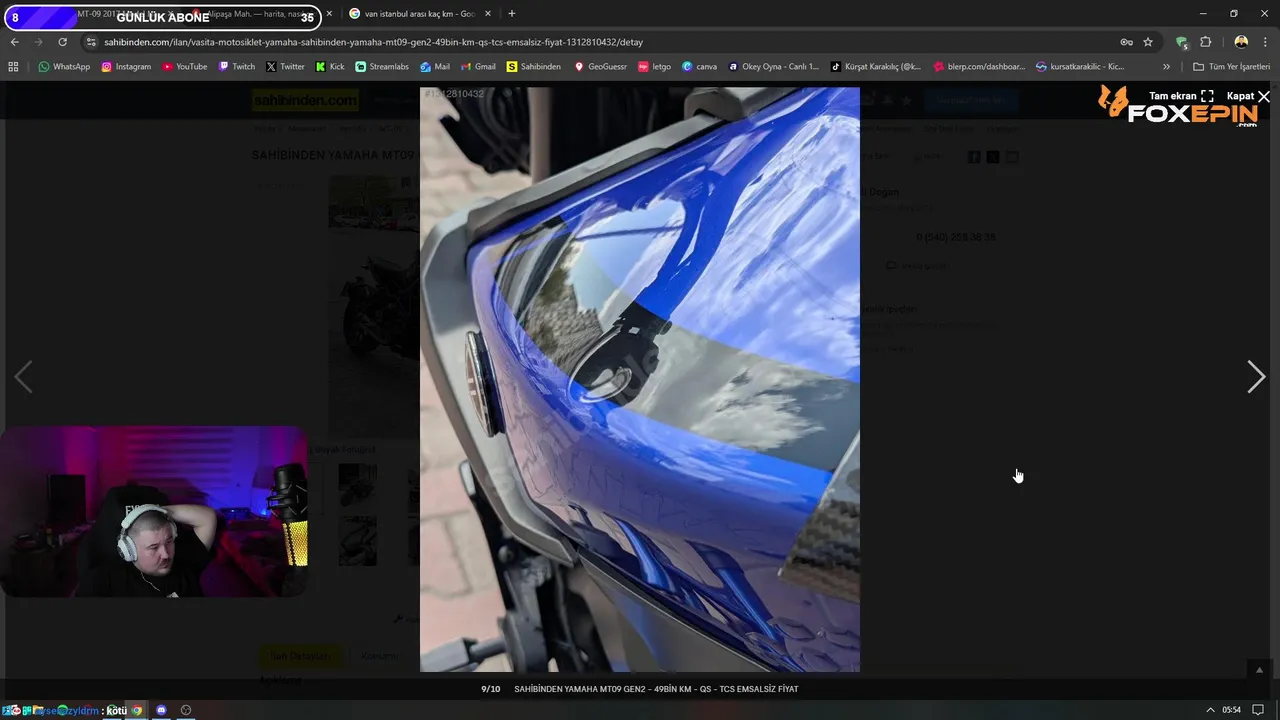Open the WhatsApp bookmark
The width and height of the screenshot is (1280, 720).
coord(64,66)
